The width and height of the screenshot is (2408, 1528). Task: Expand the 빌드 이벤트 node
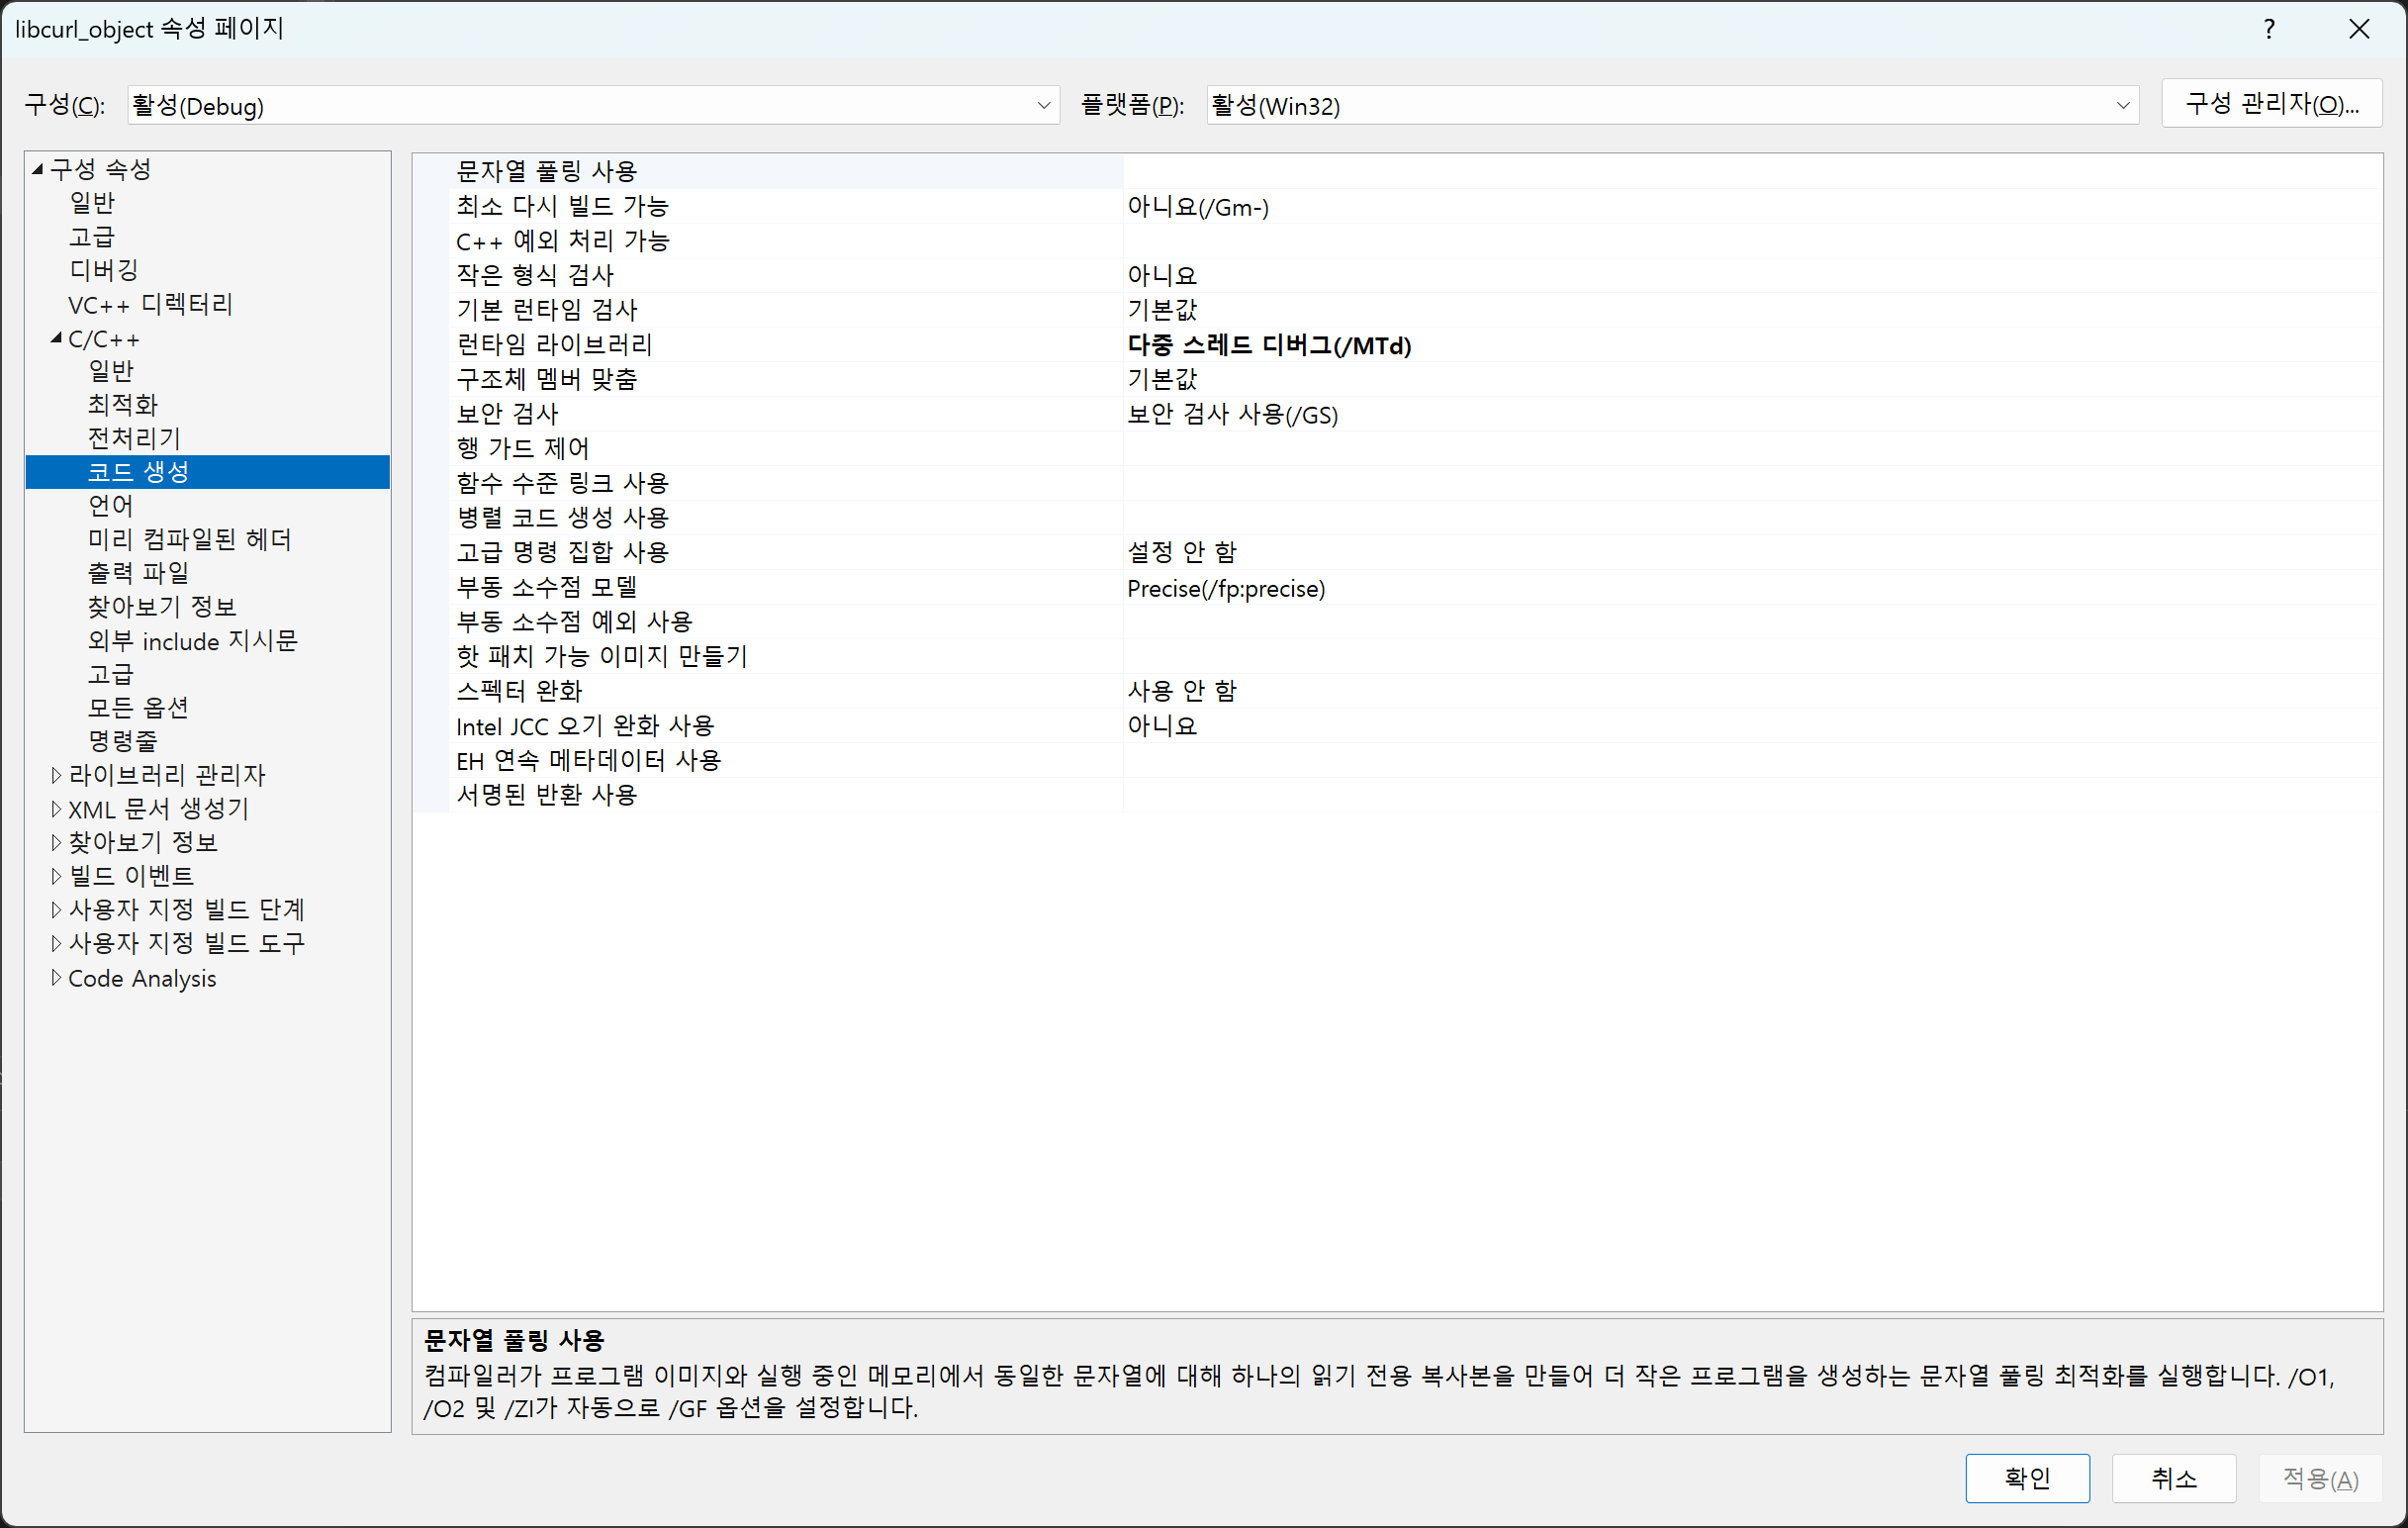click(x=56, y=876)
